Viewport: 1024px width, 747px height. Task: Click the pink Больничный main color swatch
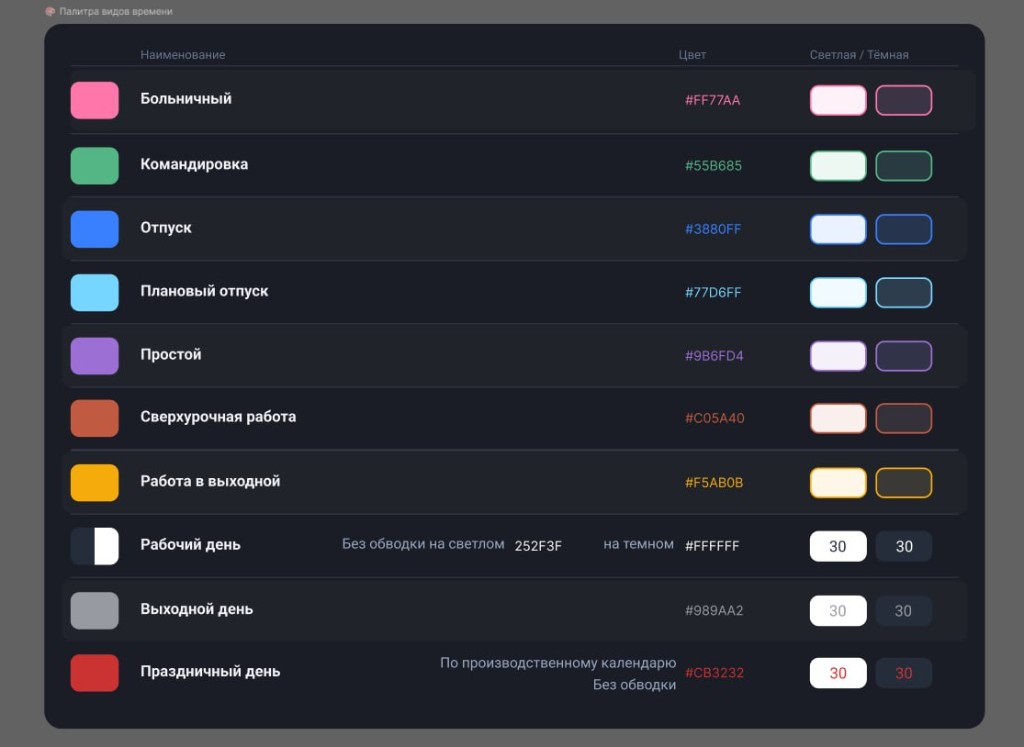click(x=95, y=100)
